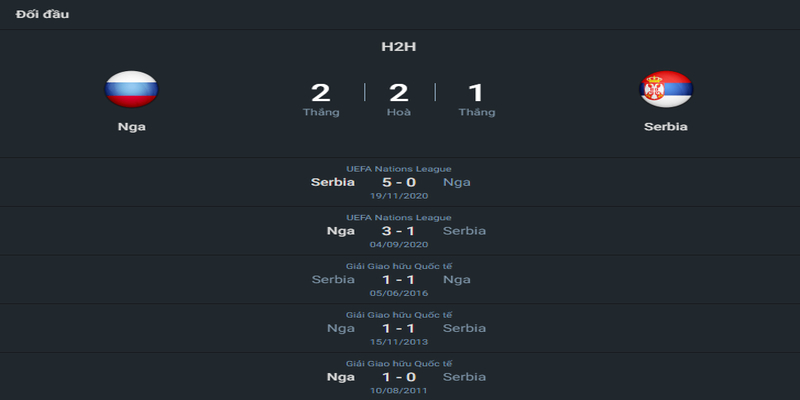This screenshot has width=800, height=400.
Task: Select the Serbia team name under flag
Action: click(x=666, y=127)
